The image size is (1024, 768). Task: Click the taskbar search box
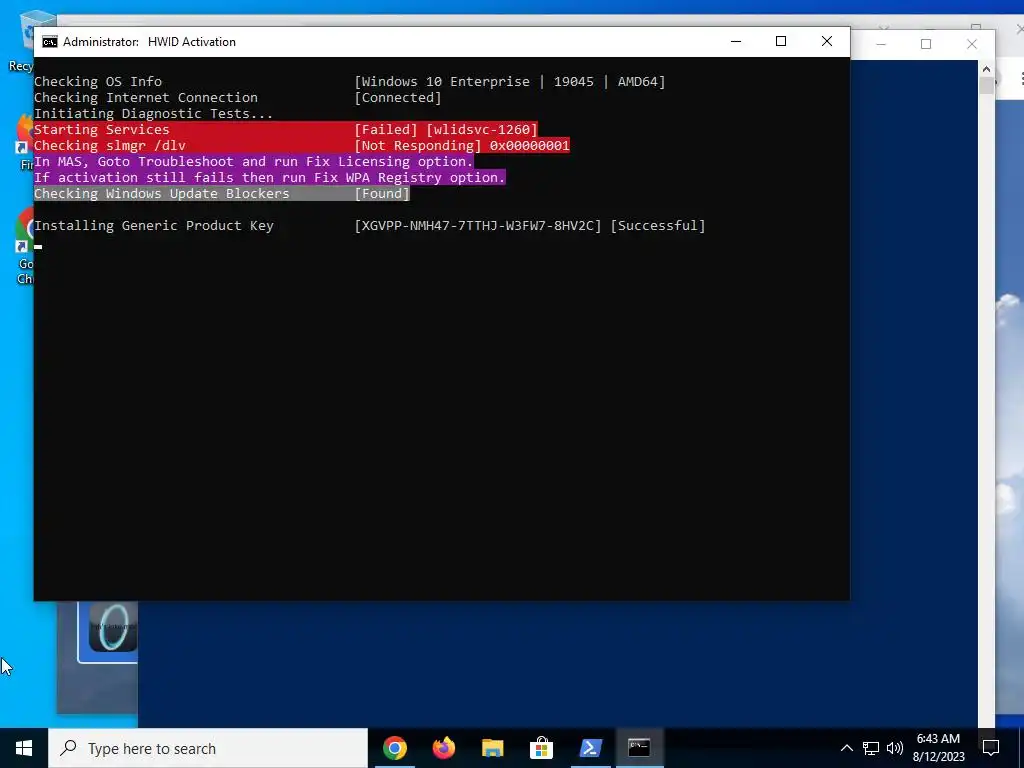[x=208, y=748]
